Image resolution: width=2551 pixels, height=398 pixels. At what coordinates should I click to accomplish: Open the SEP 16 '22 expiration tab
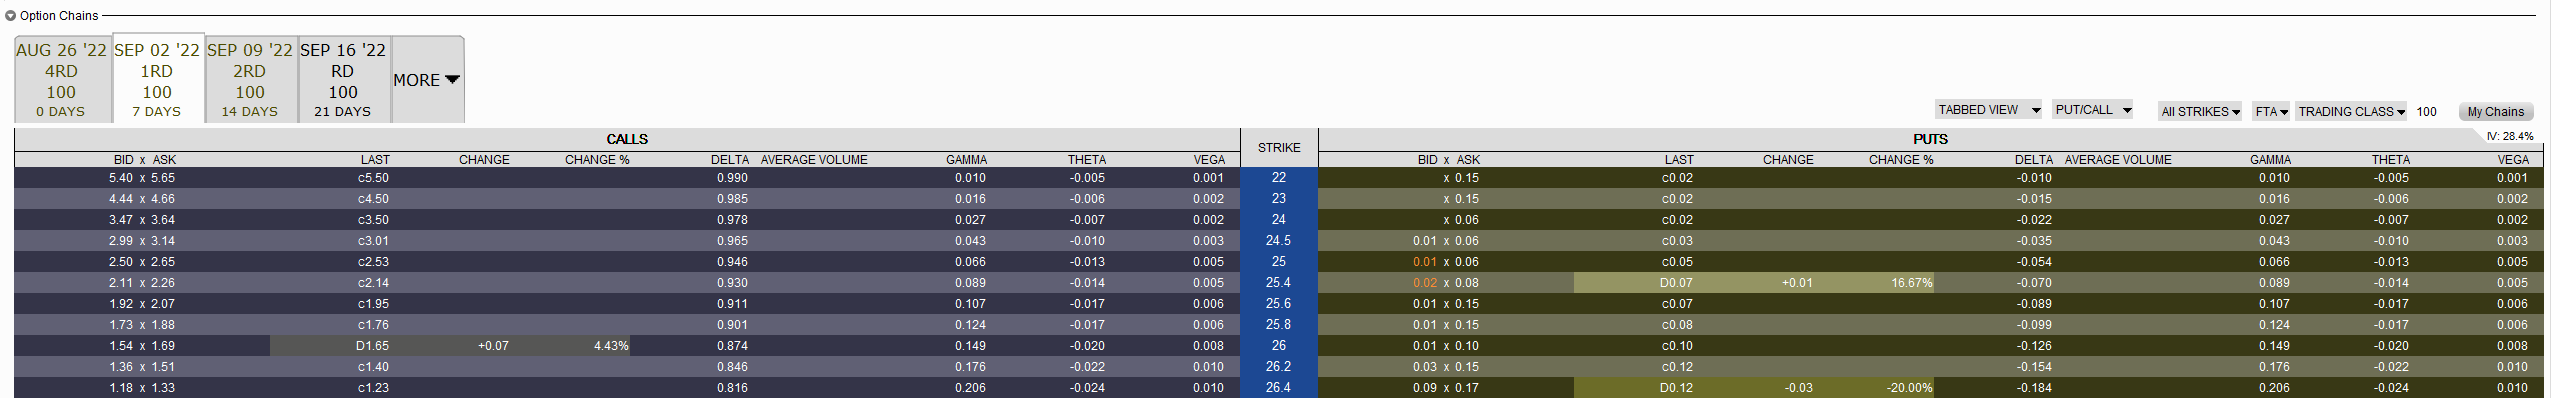click(x=343, y=80)
